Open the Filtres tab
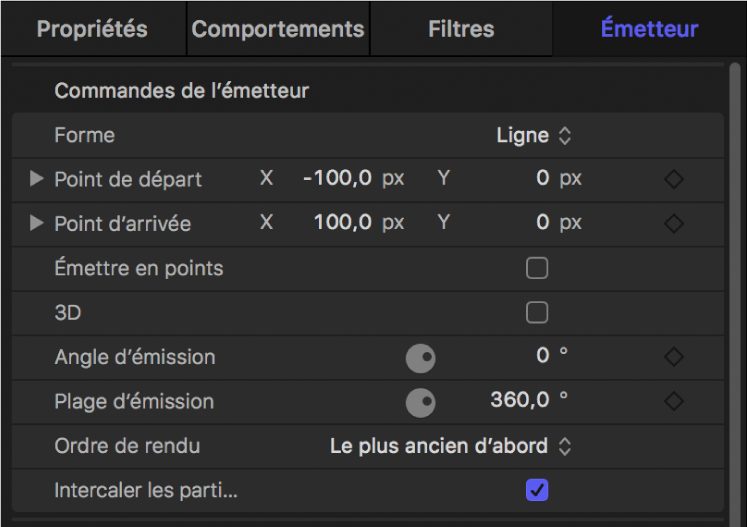Image resolution: width=747 pixels, height=527 pixels. pos(461,29)
